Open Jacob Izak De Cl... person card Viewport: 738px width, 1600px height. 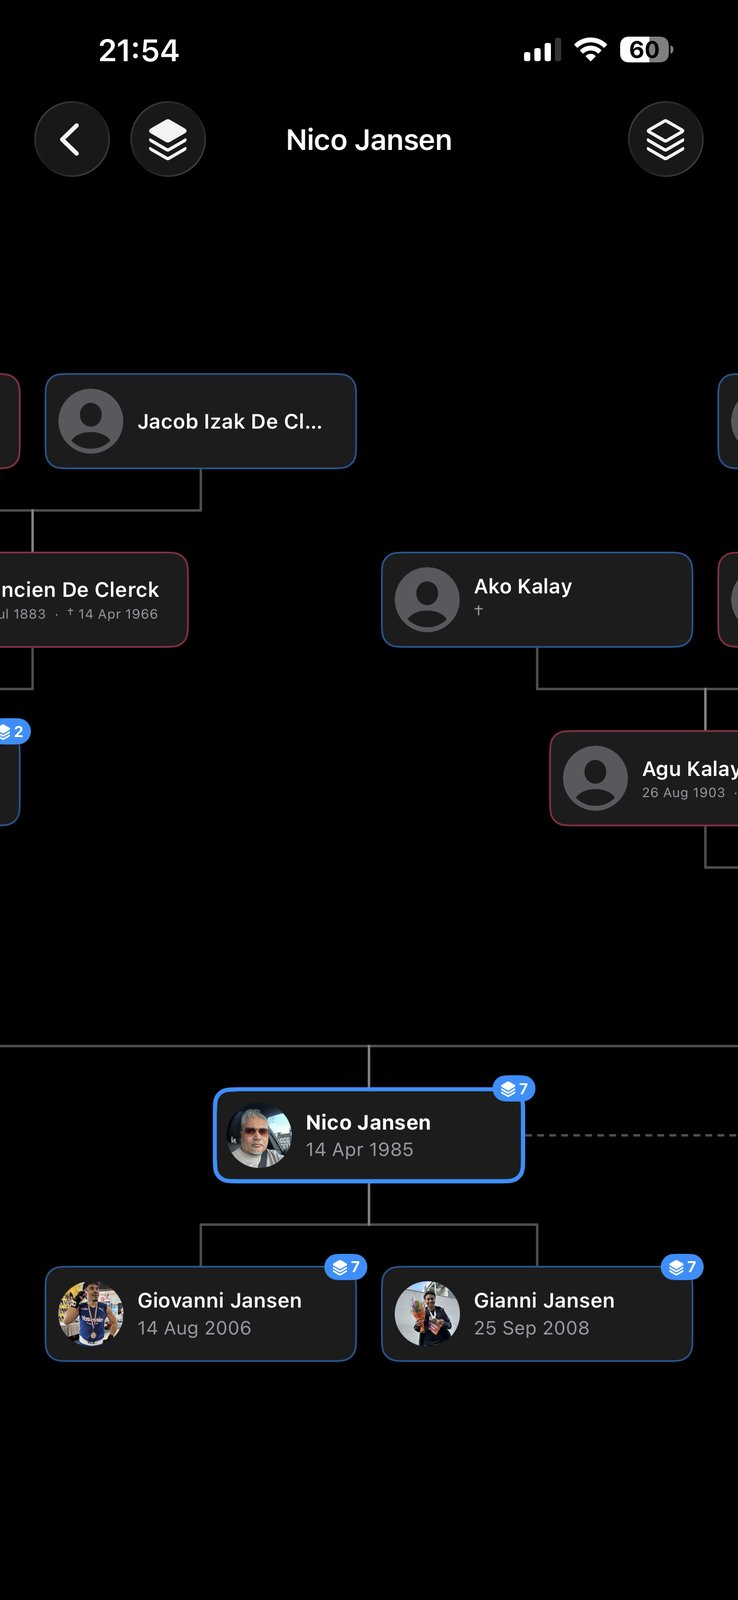click(201, 421)
